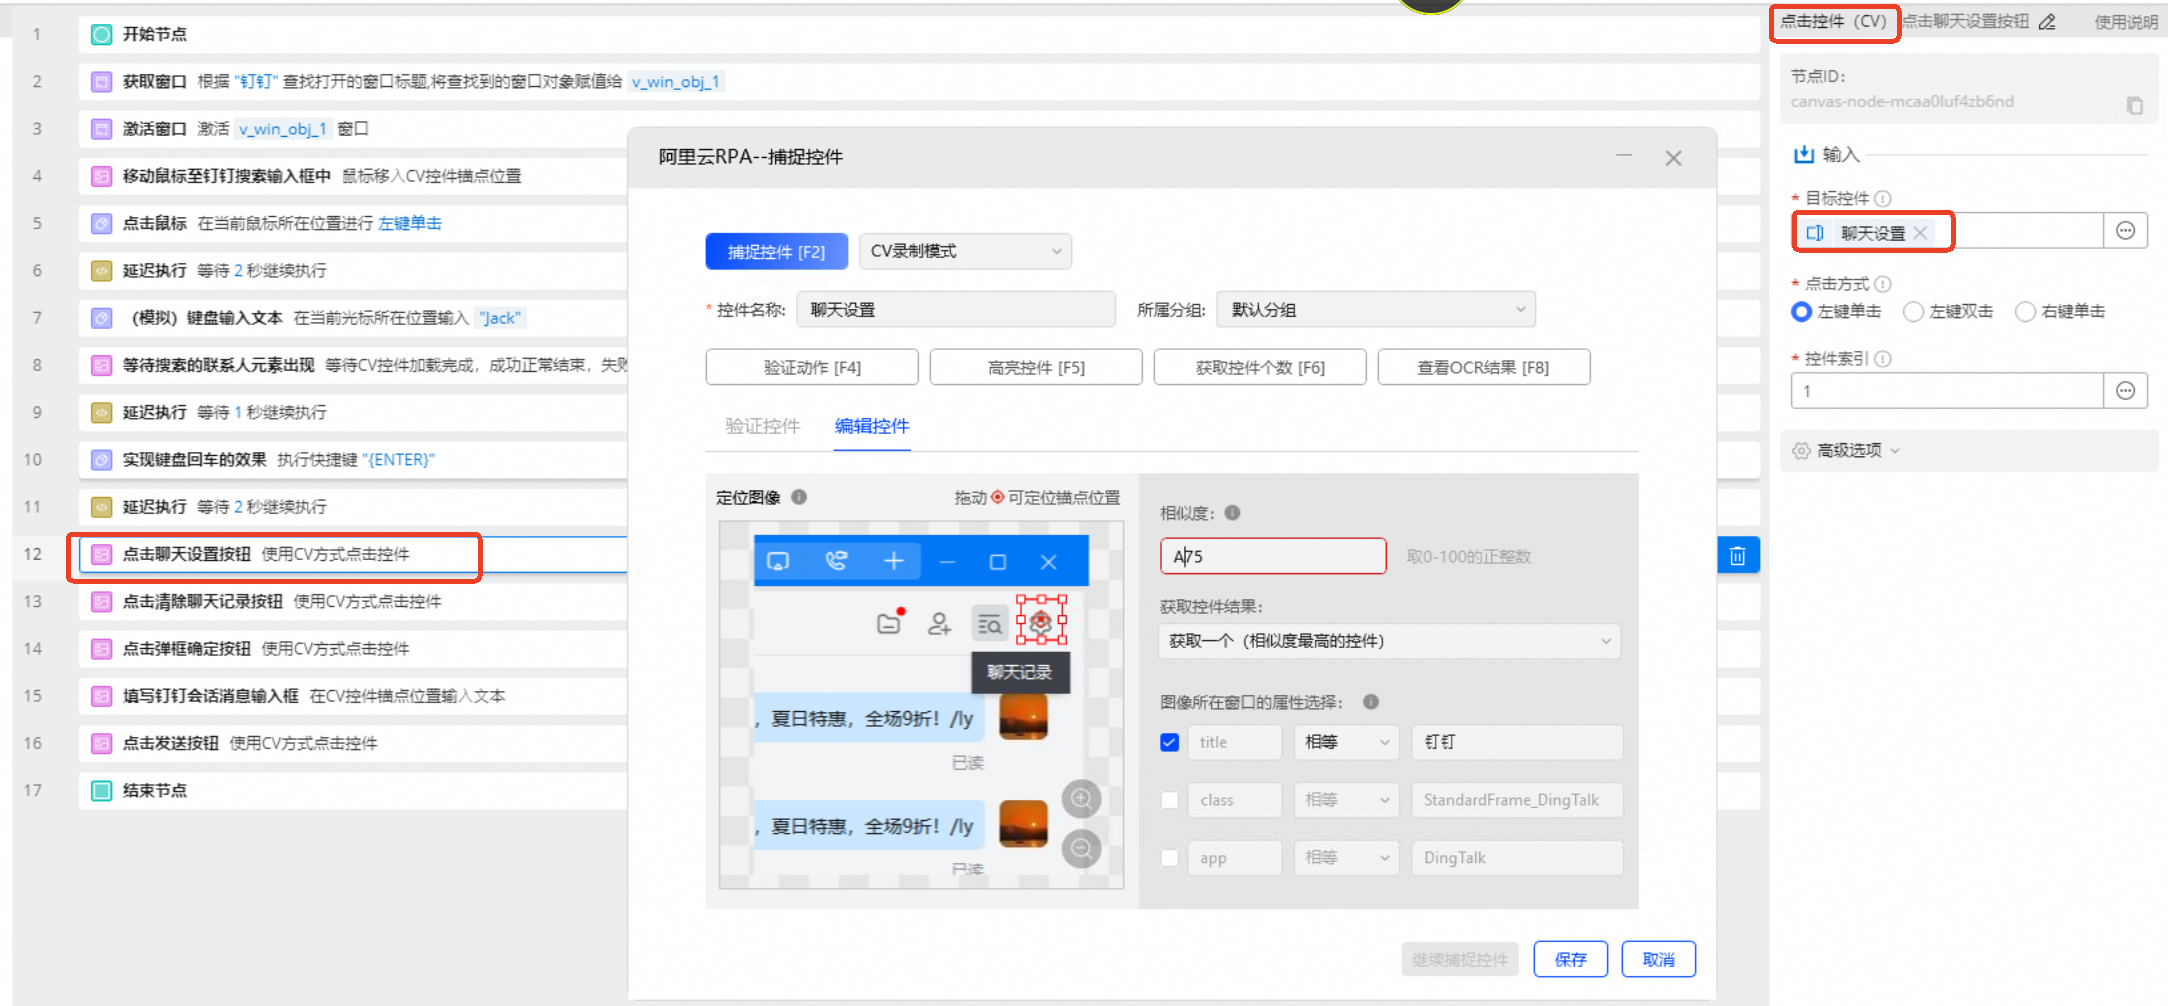Open the picker icon beside 目标控件 field
The height and width of the screenshot is (1006, 2168).
[x=2126, y=232]
